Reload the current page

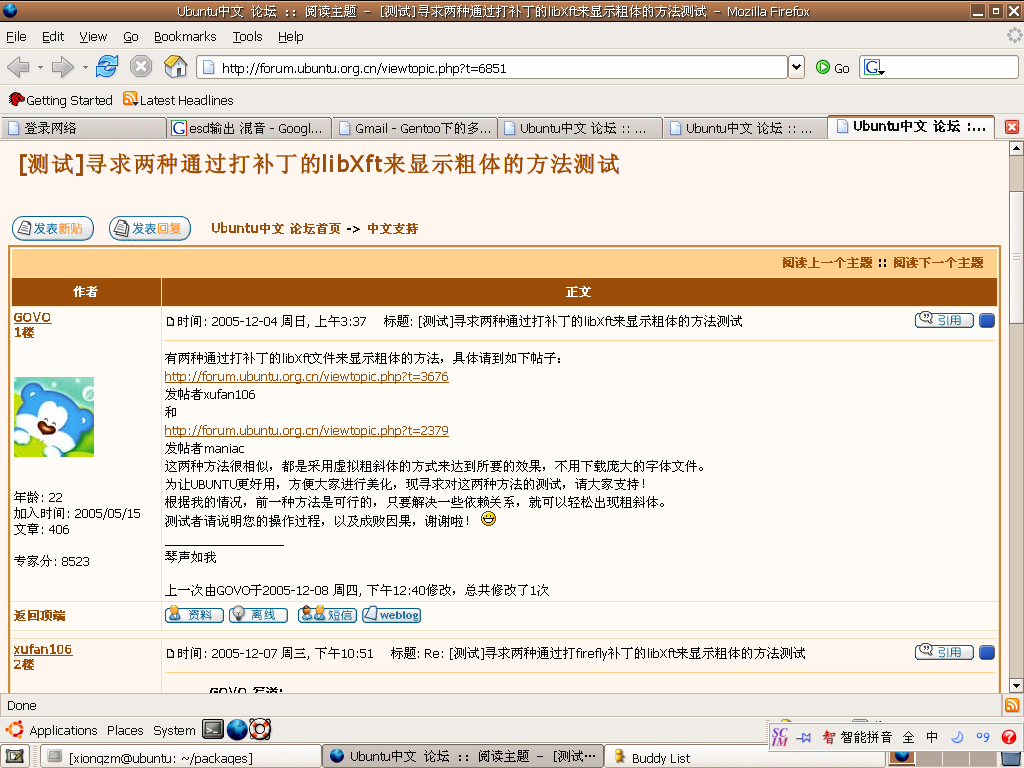coord(107,66)
